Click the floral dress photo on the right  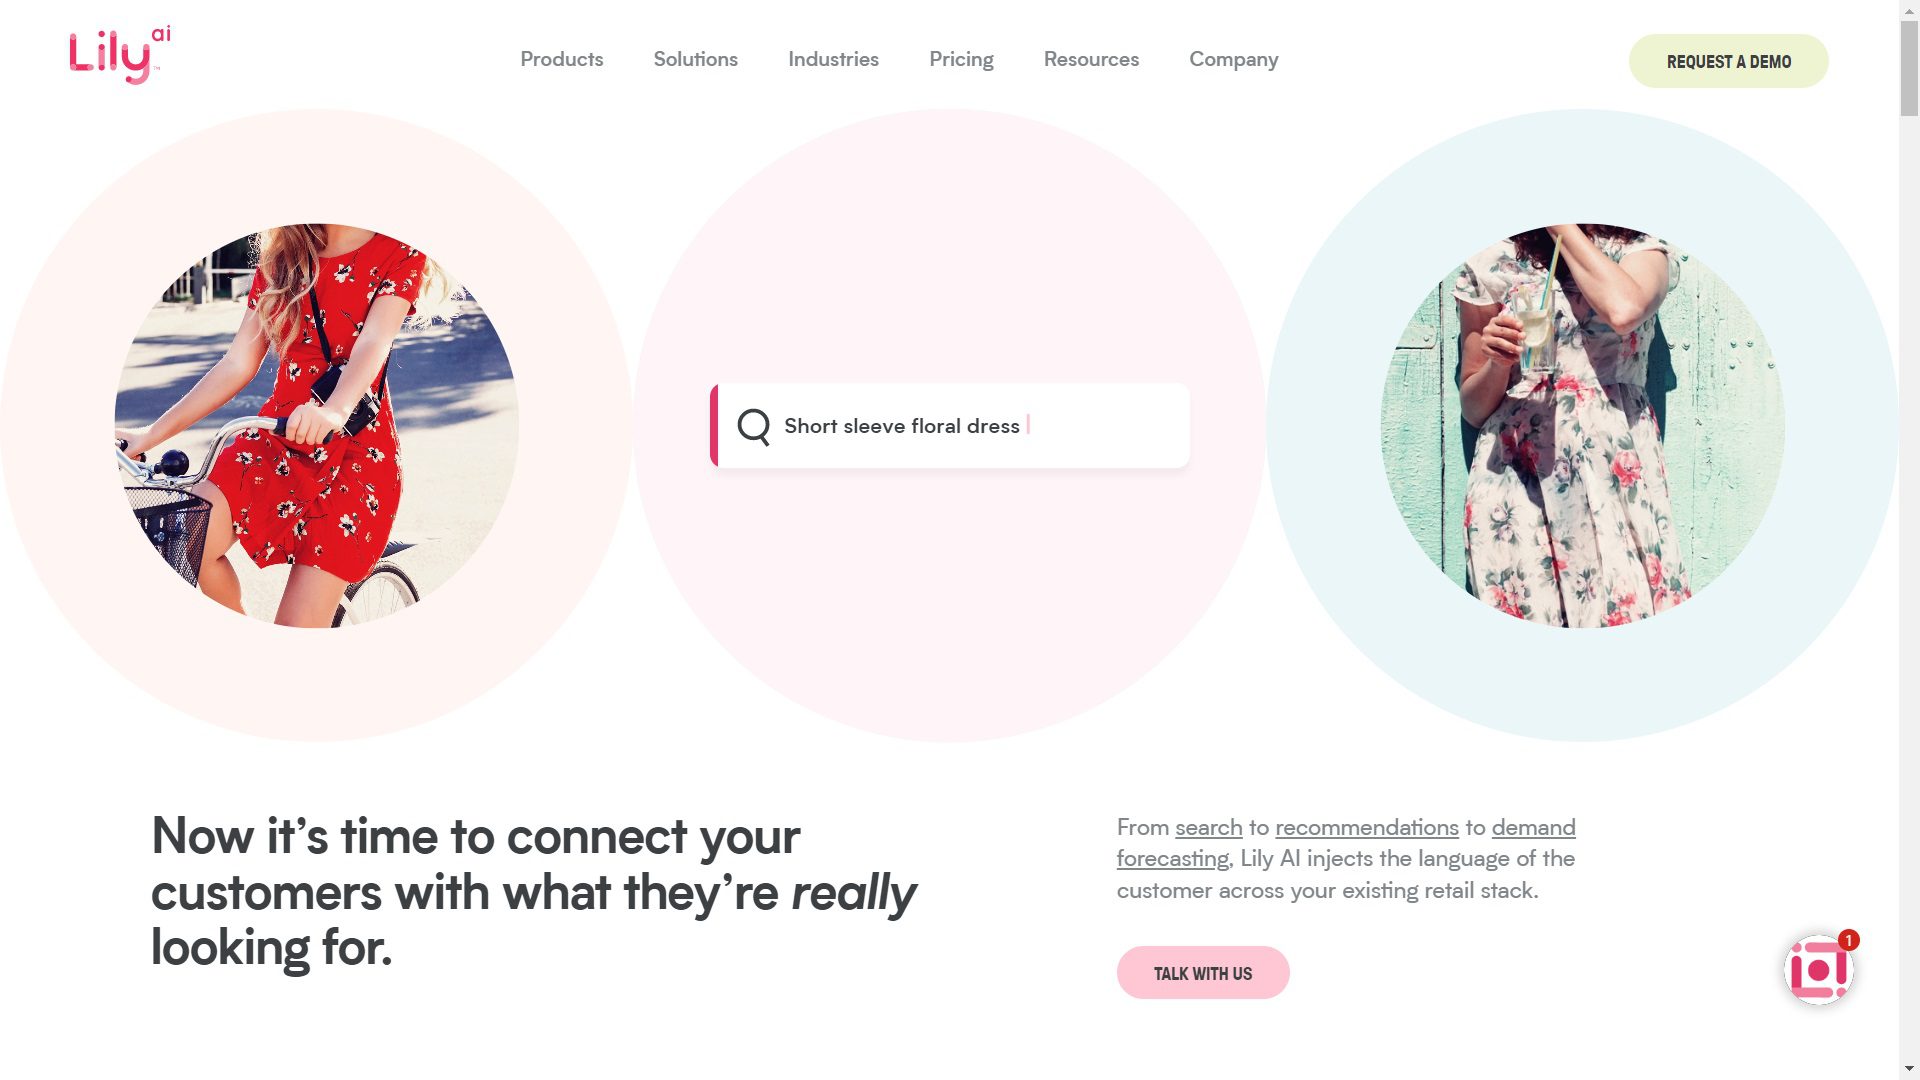(x=1582, y=424)
